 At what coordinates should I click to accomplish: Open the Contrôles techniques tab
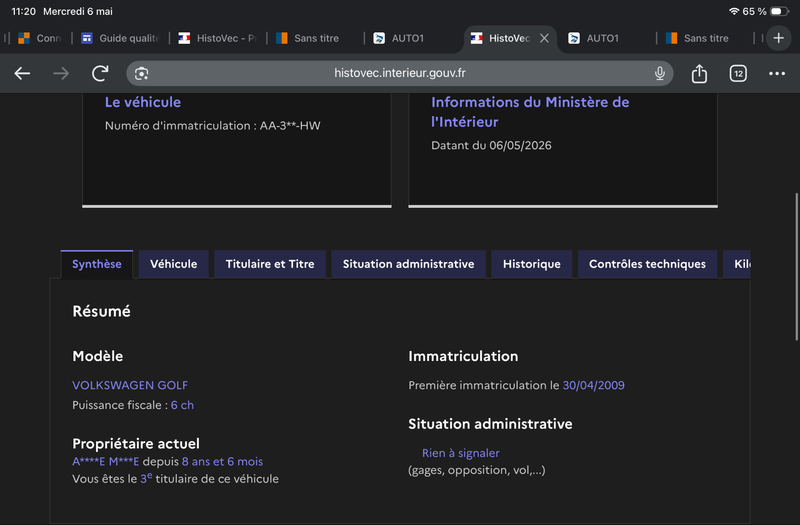(647, 264)
